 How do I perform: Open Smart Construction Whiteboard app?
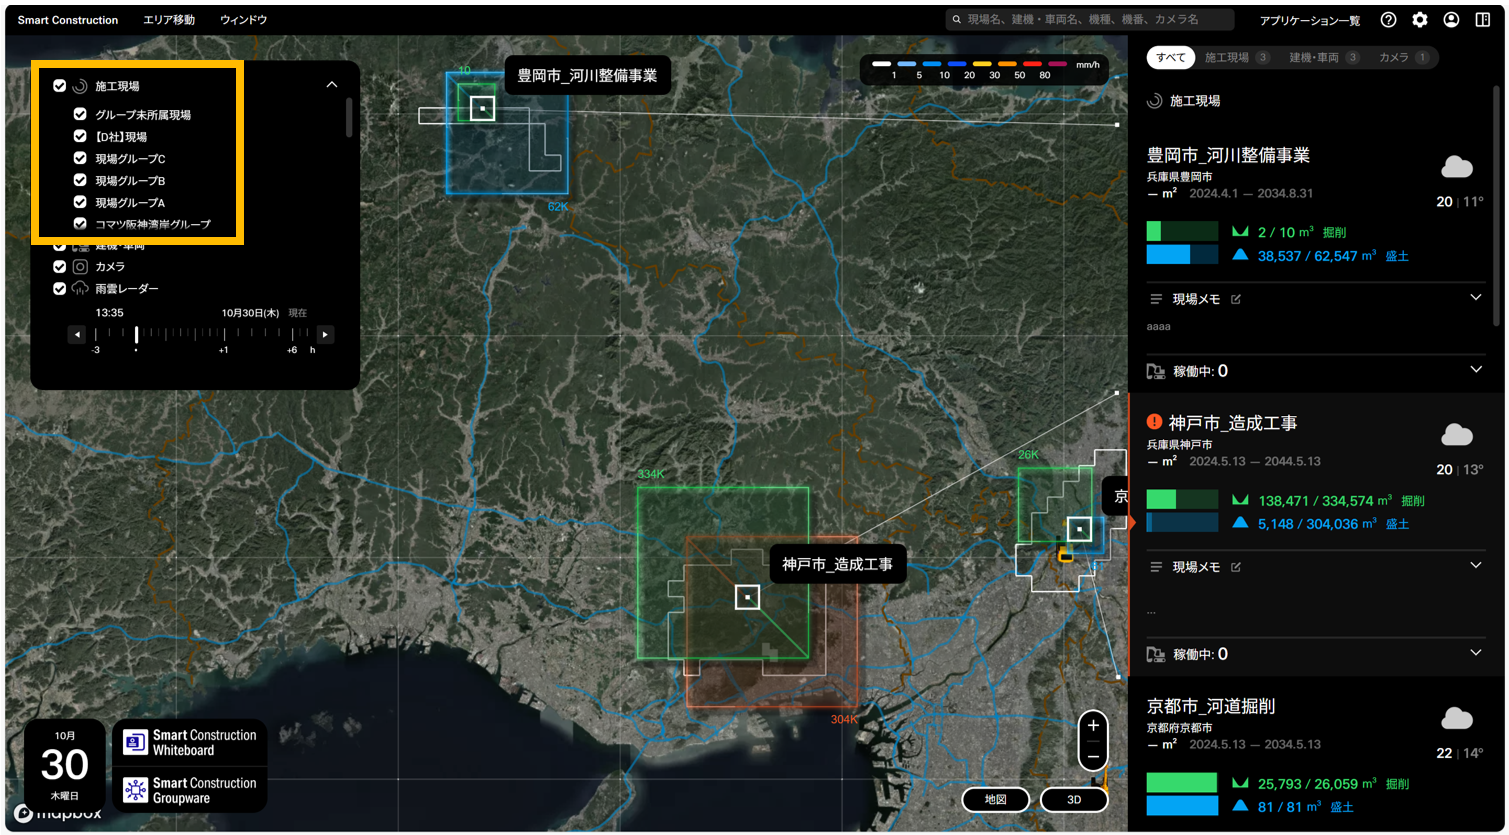tap(190, 742)
